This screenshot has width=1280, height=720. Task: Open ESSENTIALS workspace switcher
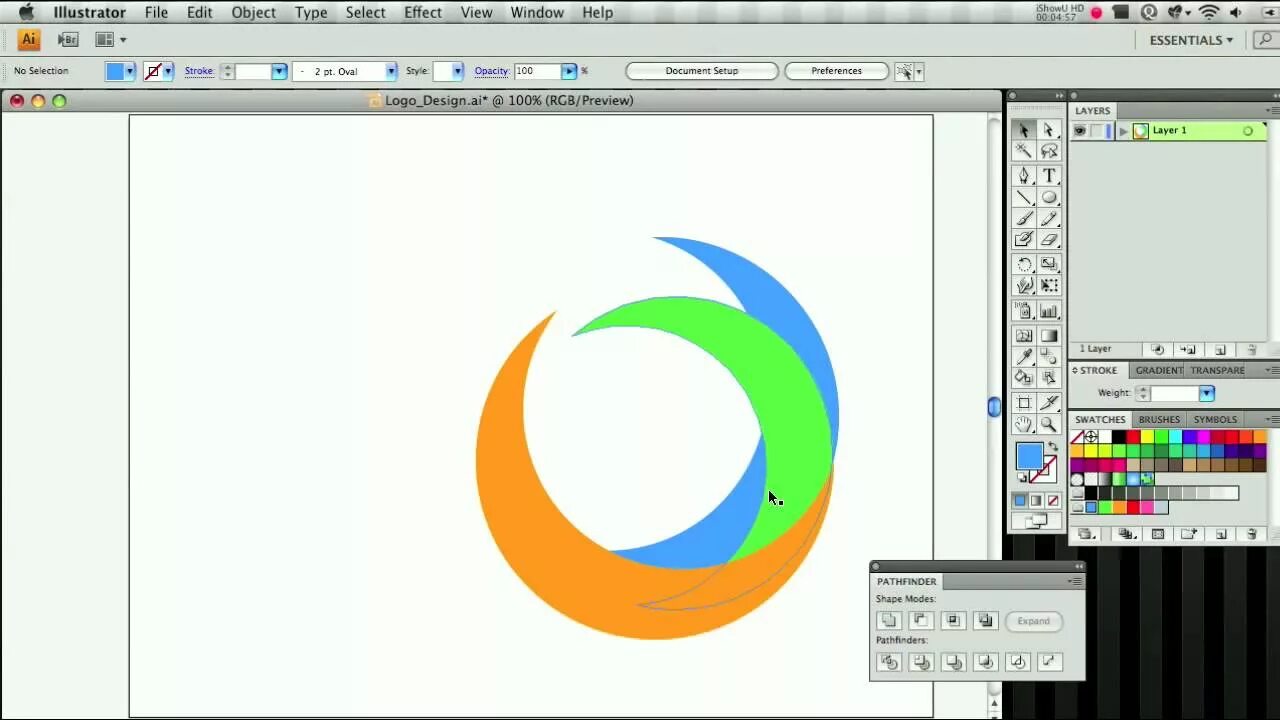[x=1191, y=40]
